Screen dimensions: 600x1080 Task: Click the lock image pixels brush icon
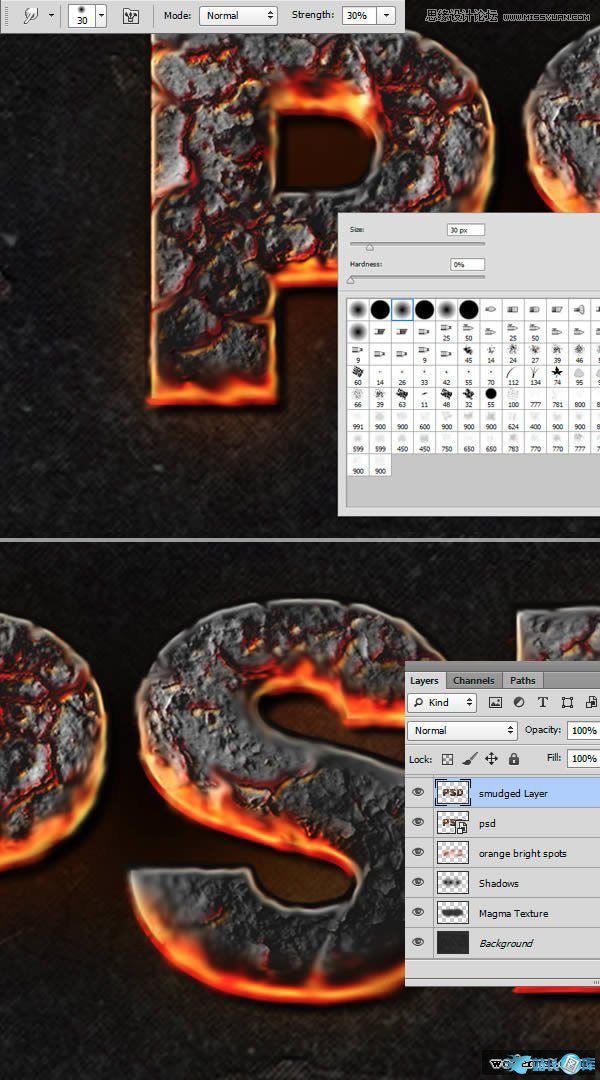point(470,759)
